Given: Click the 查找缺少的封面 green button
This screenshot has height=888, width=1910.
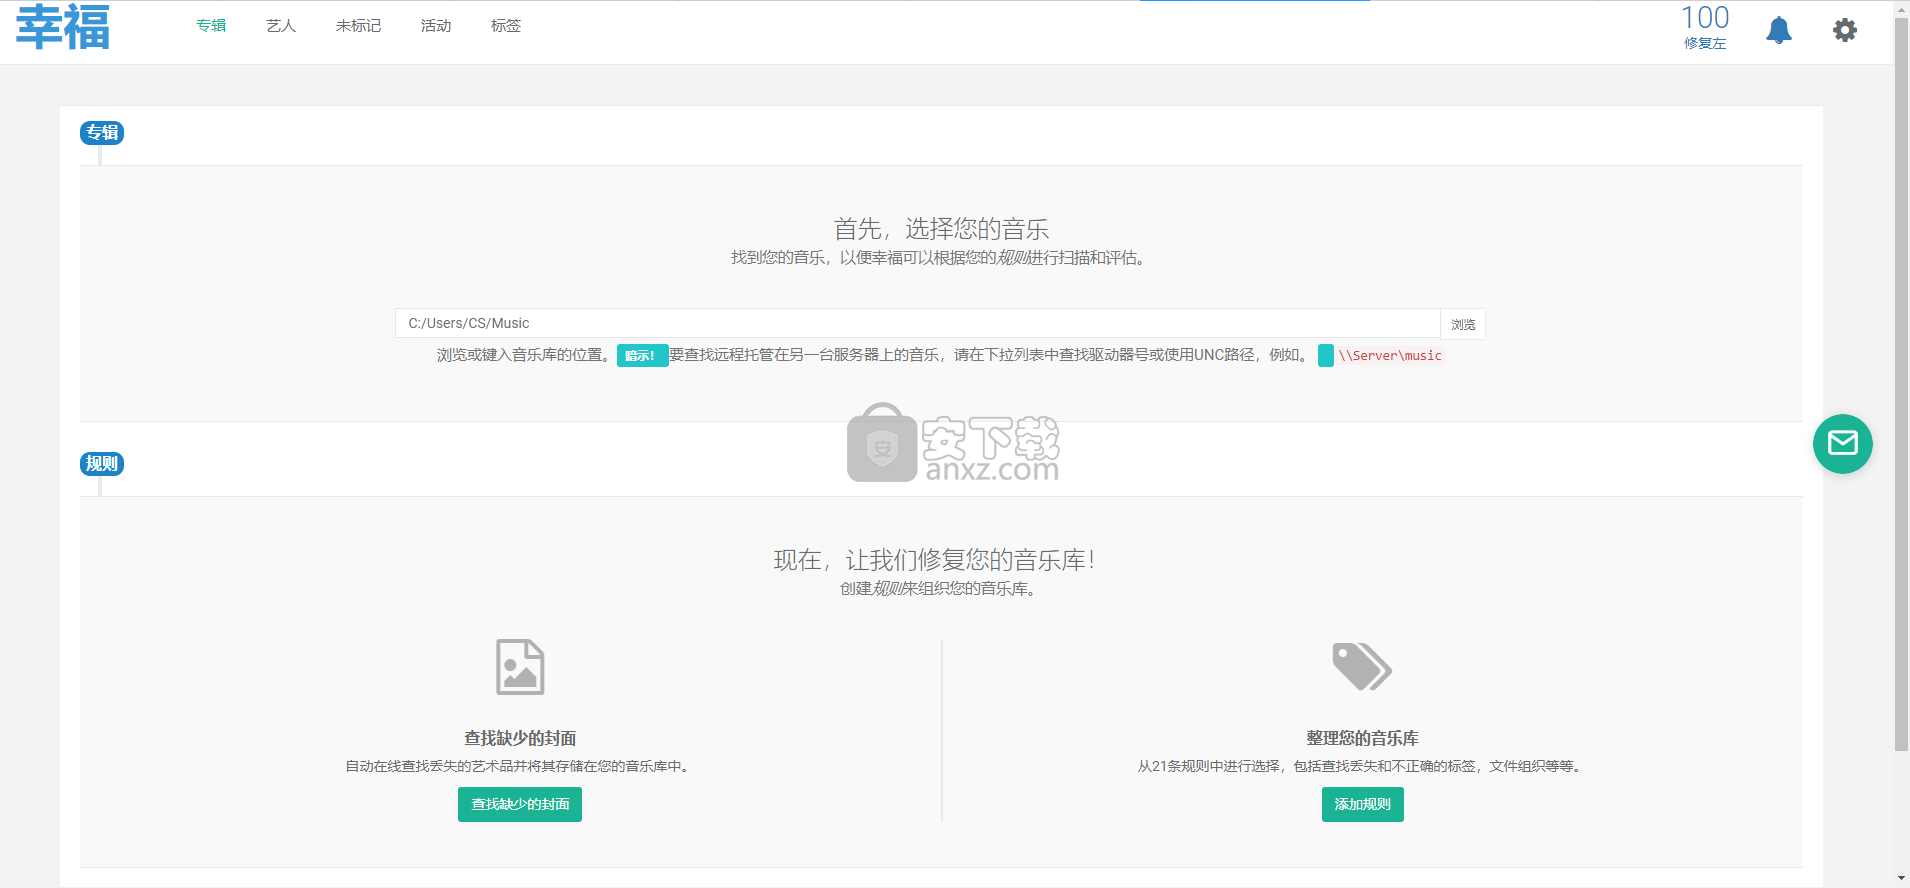Looking at the screenshot, I should [520, 804].
